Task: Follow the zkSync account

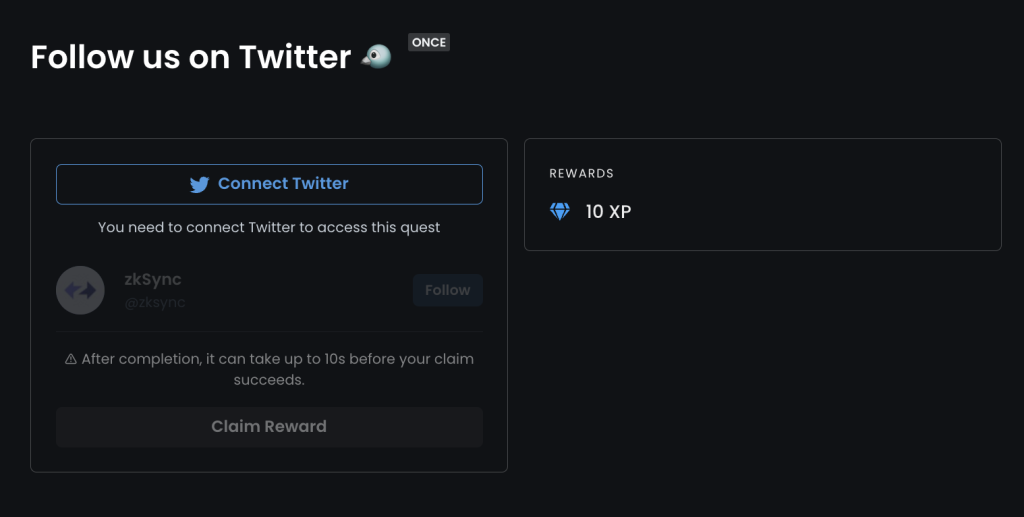Action: click(x=447, y=290)
